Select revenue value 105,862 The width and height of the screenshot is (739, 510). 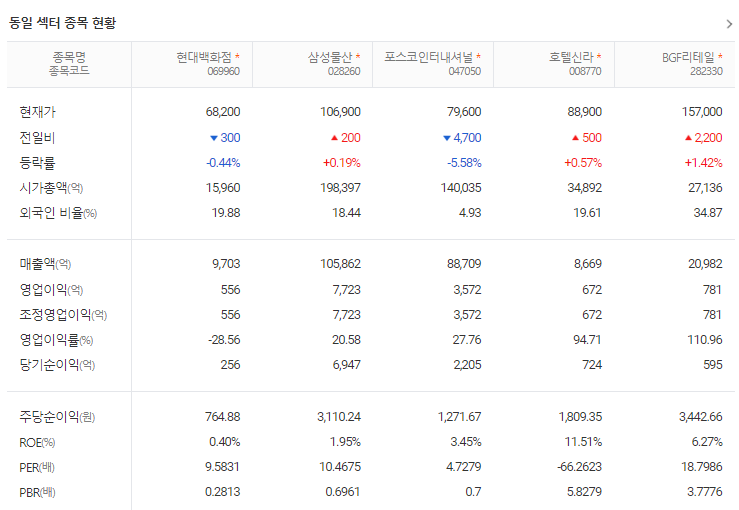[x=340, y=264]
